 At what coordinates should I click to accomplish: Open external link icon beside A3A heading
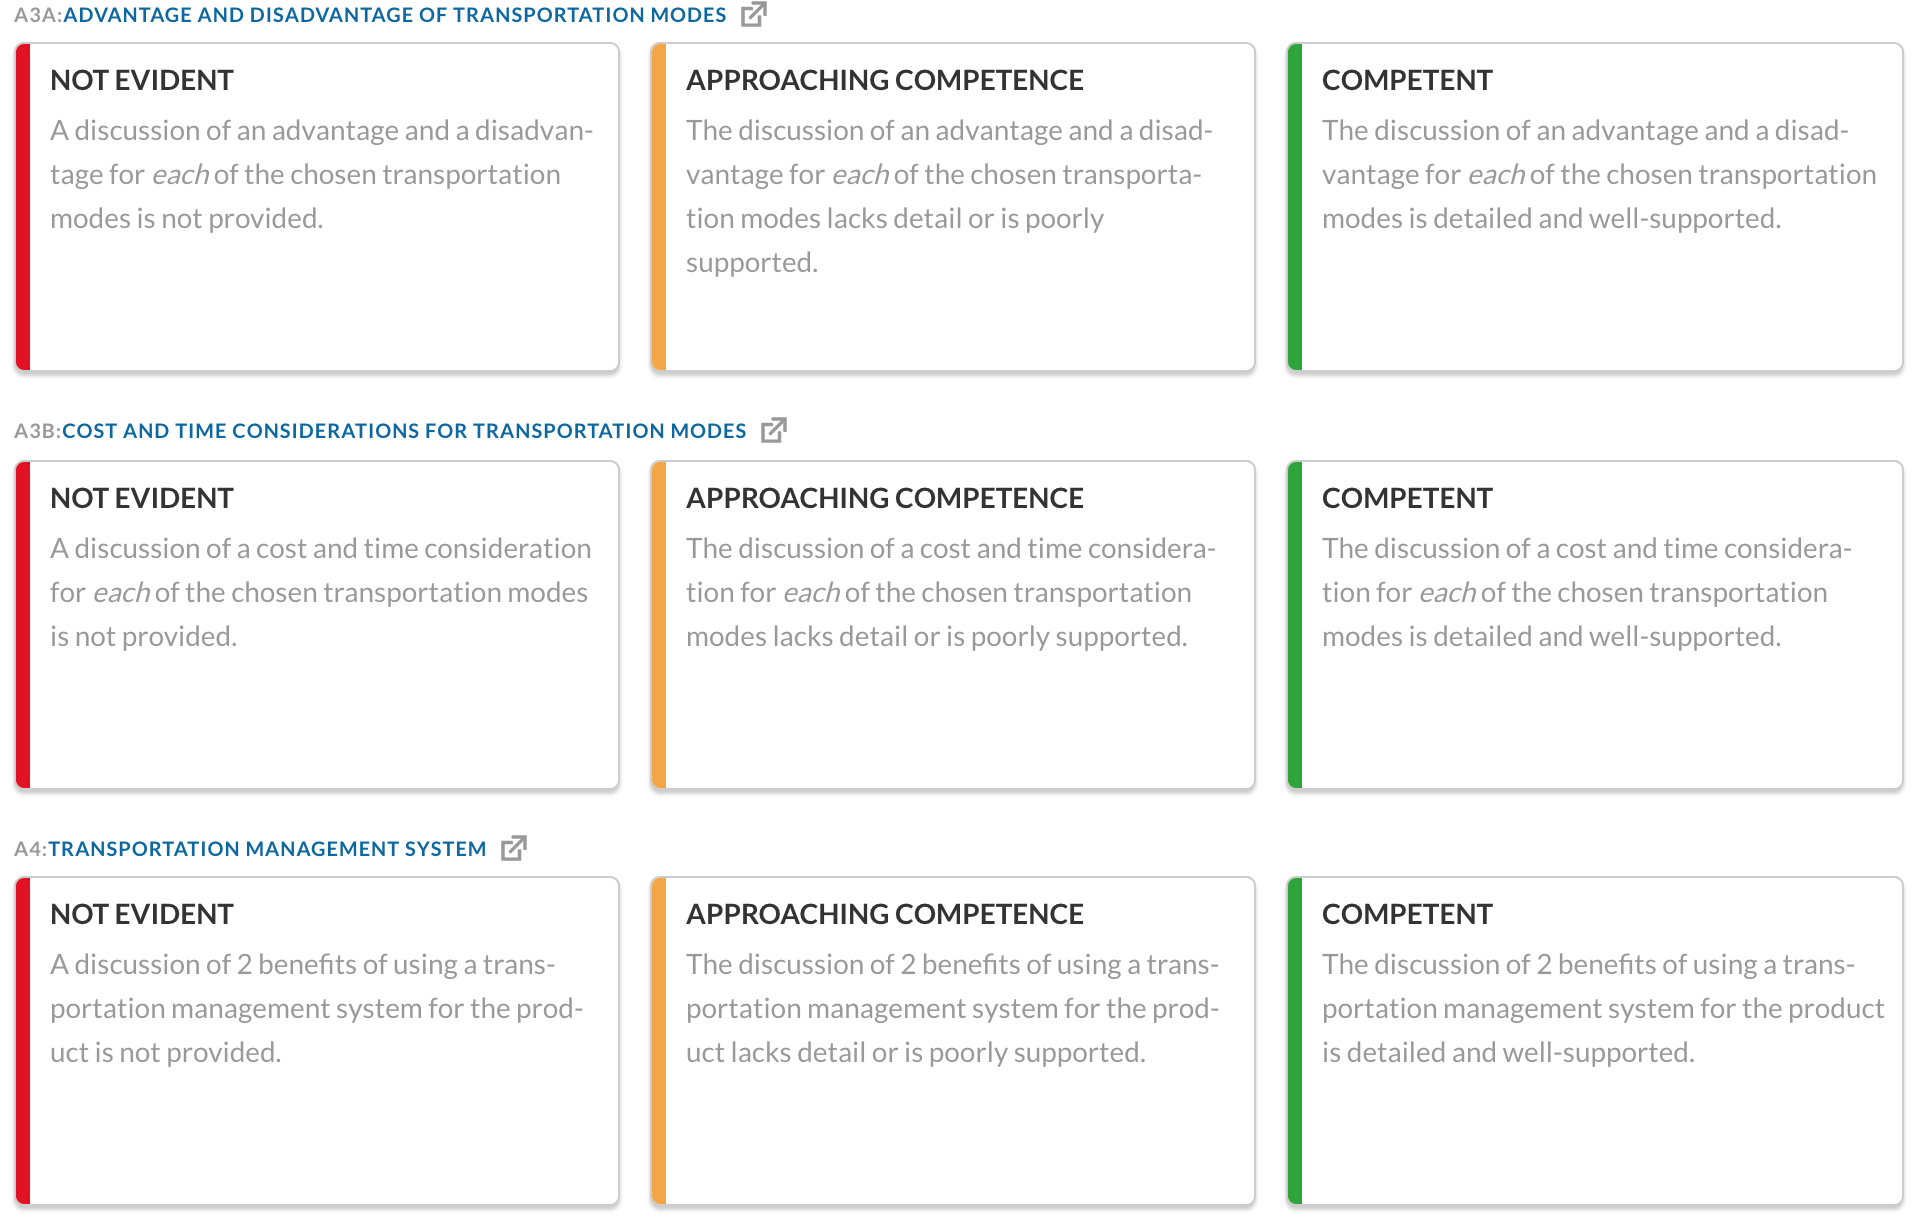[753, 14]
